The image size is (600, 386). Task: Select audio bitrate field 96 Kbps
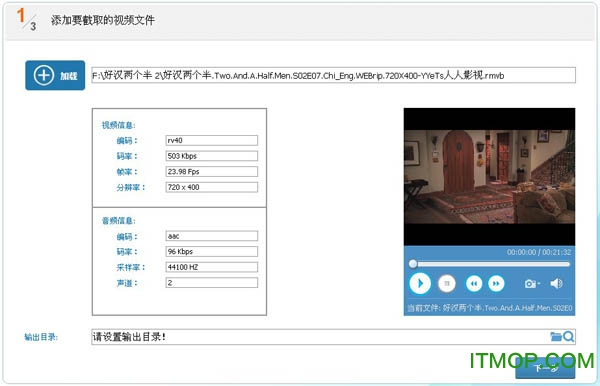212,251
